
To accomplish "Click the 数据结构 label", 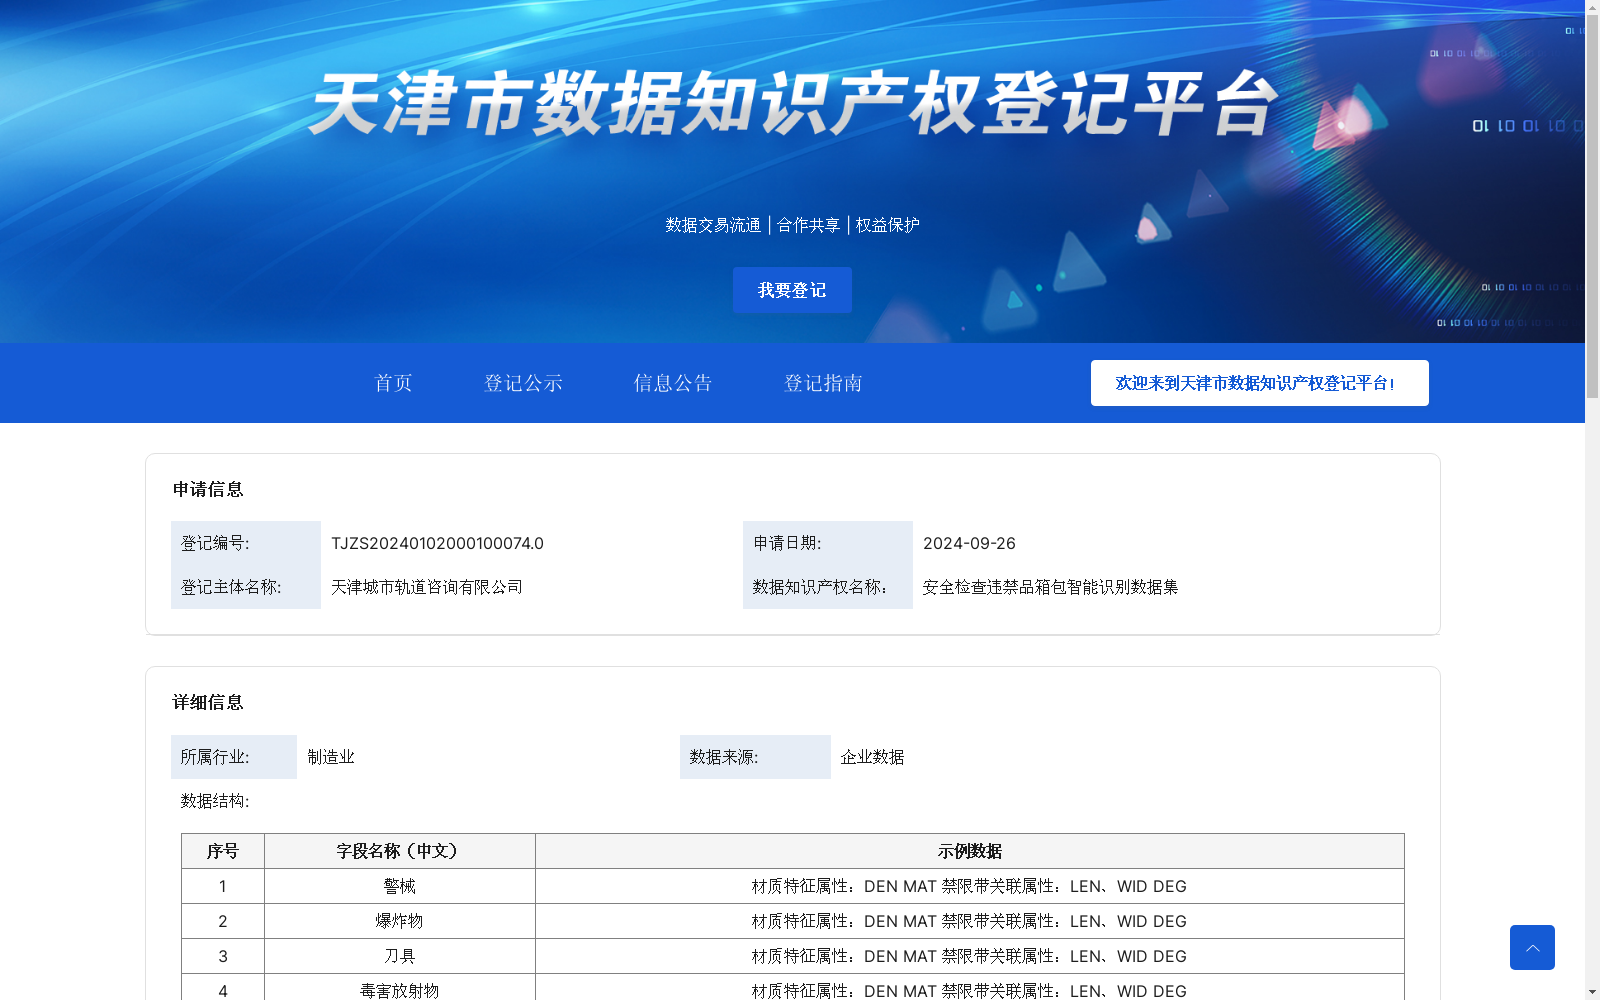I will [x=215, y=801].
